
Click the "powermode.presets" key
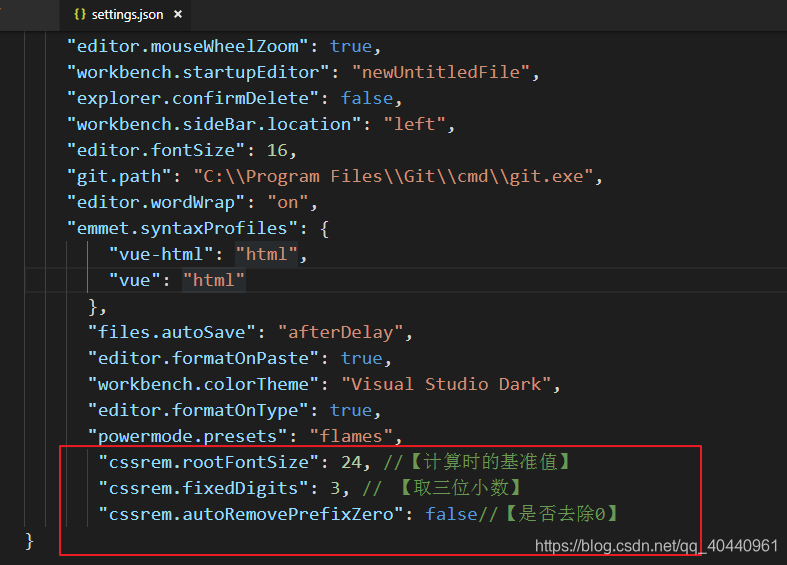pos(187,438)
